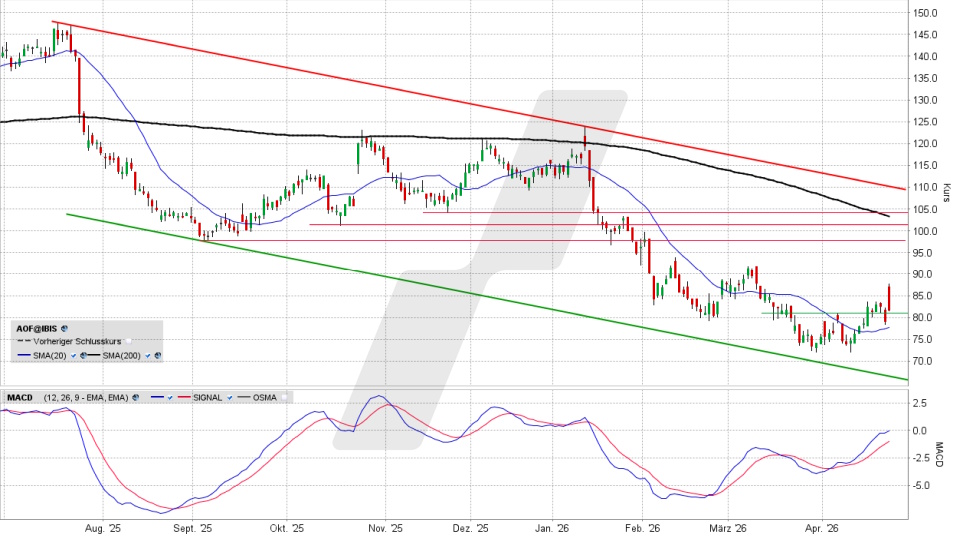This screenshot has height=540, width=960.
Task: Open settings icon beside AOF@IBIS
Action: click(64, 329)
